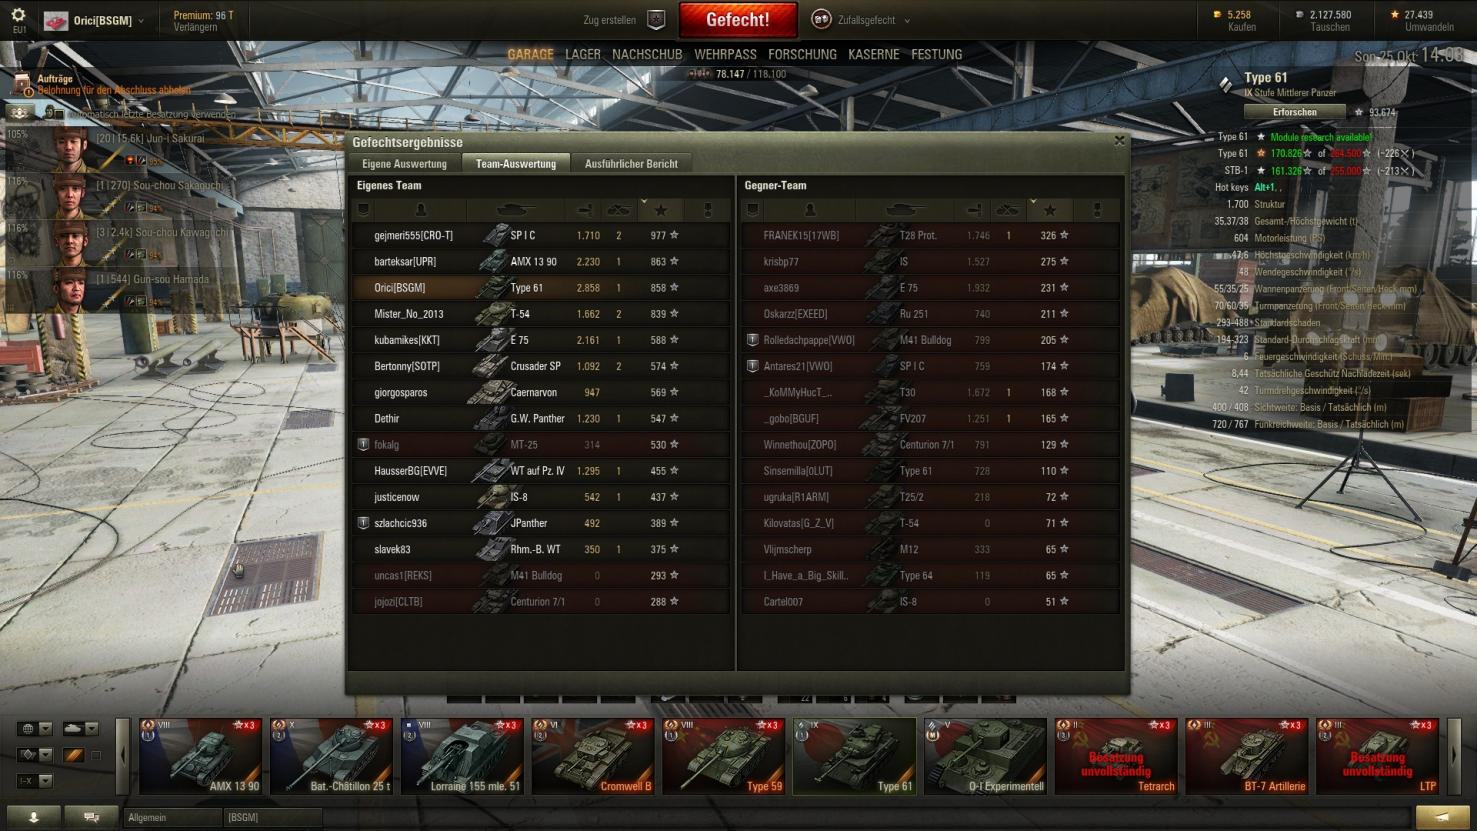Image resolution: width=1477 pixels, height=831 pixels.
Task: Click the Erforschen button for Type 61
Action: (x=1295, y=112)
